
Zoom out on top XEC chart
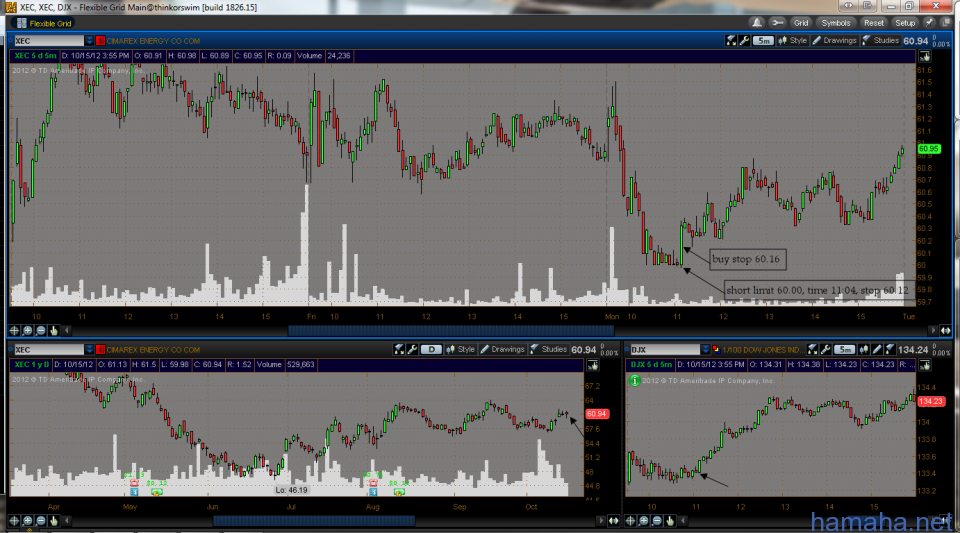click(x=40, y=330)
